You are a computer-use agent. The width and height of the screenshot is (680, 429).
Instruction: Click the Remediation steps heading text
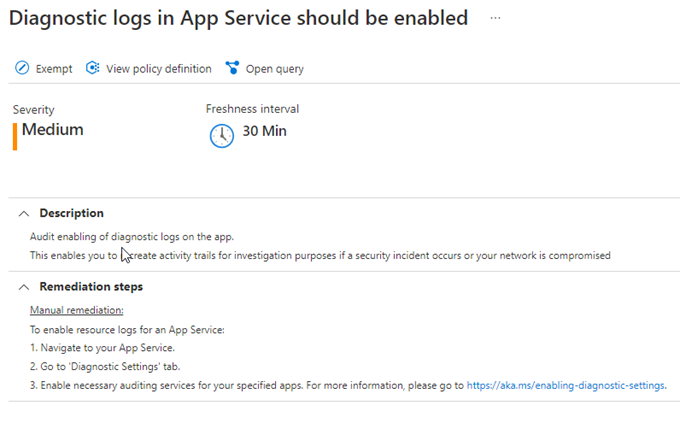pyautogui.click(x=91, y=287)
